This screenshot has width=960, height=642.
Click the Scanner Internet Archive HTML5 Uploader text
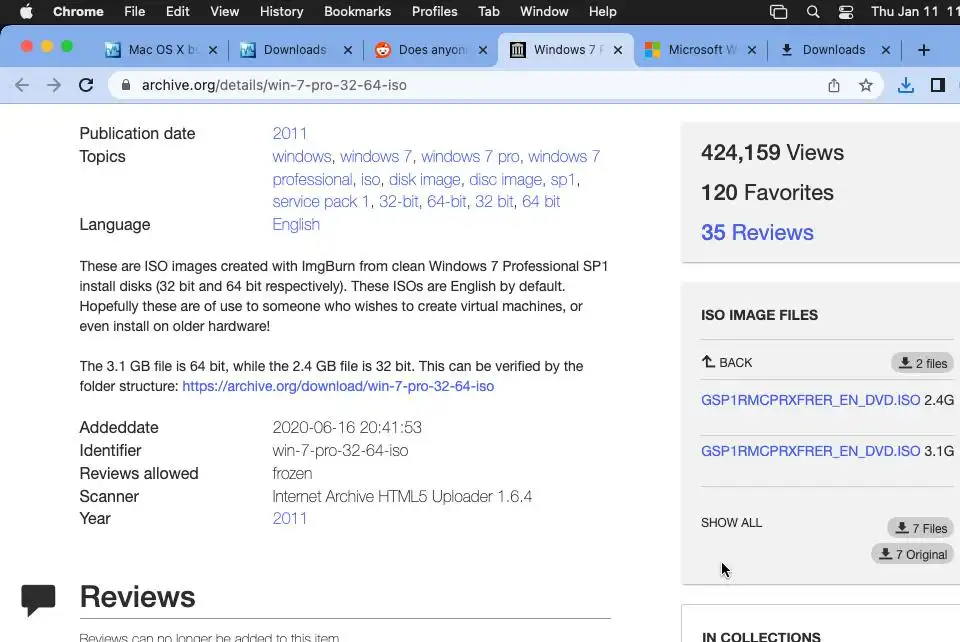point(402,496)
